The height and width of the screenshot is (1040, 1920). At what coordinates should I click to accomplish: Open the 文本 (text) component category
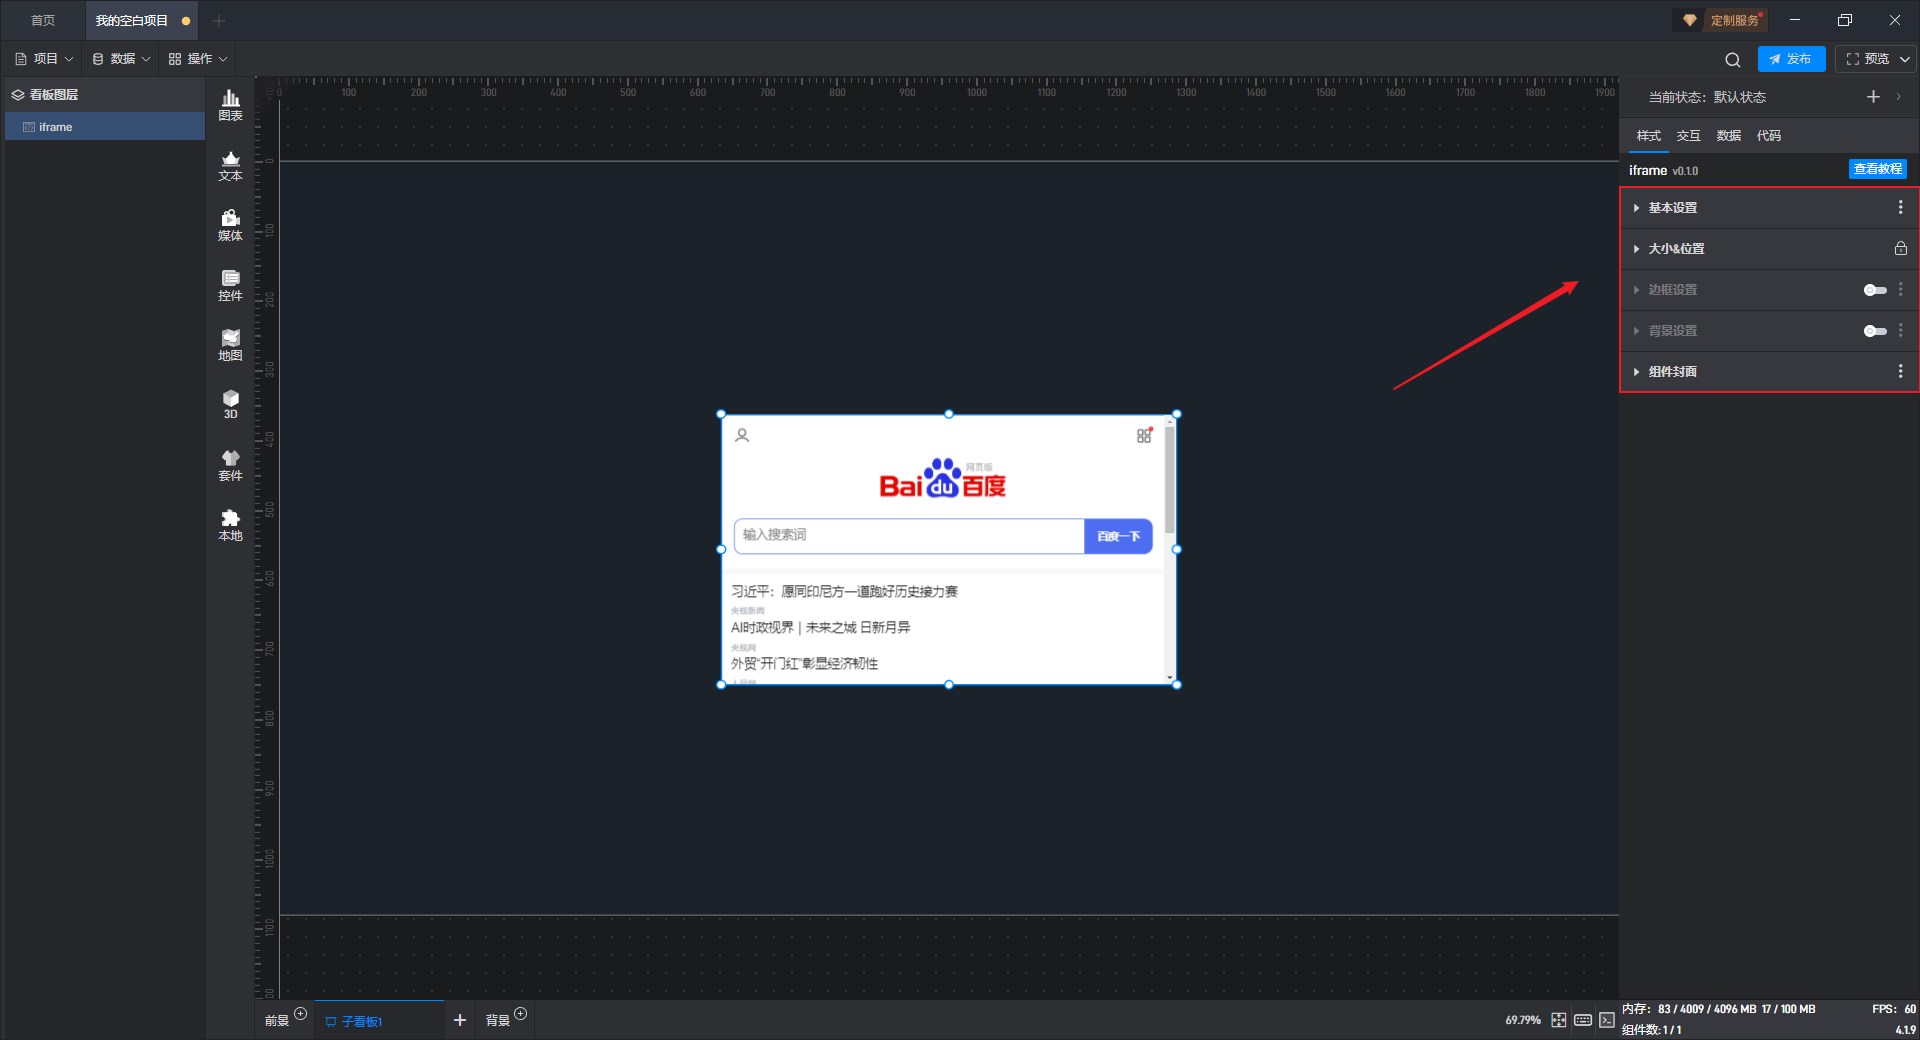click(230, 165)
